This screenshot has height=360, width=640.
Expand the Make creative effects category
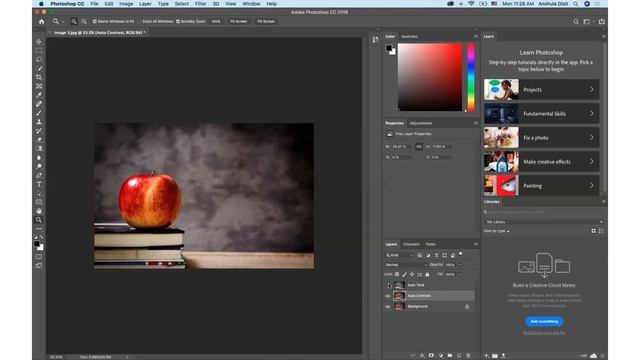point(541,162)
